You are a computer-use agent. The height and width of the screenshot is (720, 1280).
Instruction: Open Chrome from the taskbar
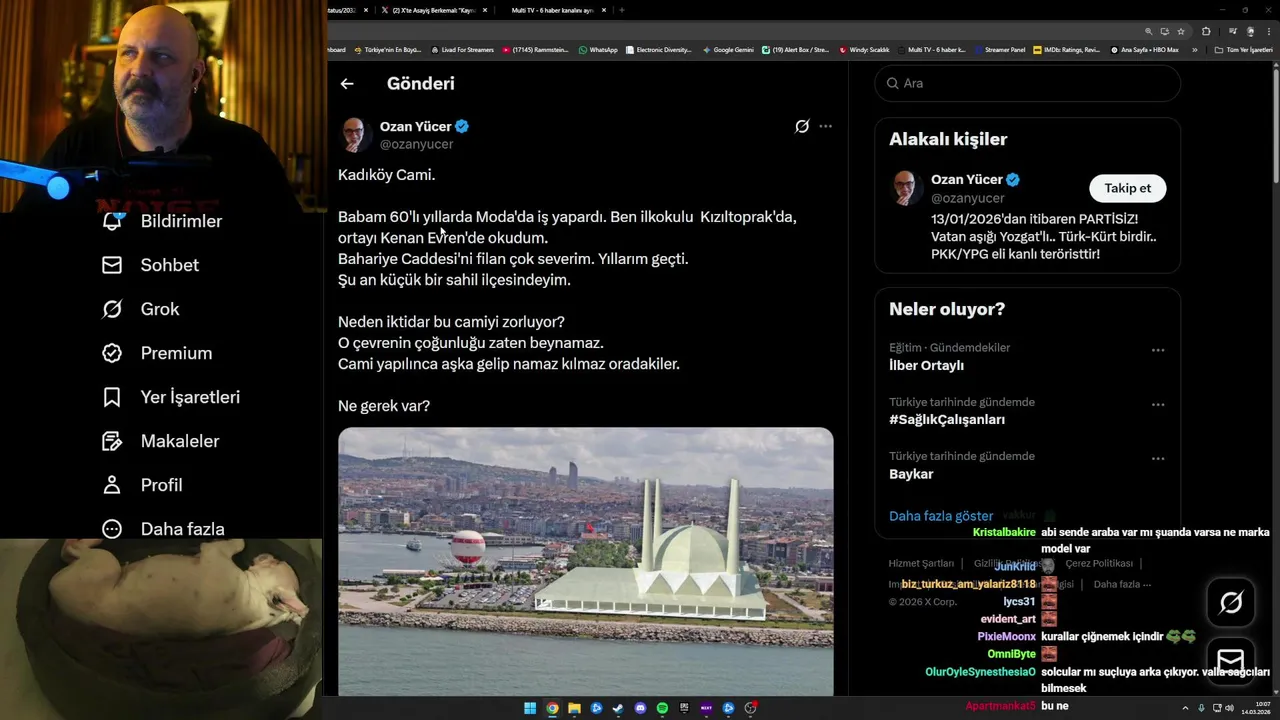(552, 708)
